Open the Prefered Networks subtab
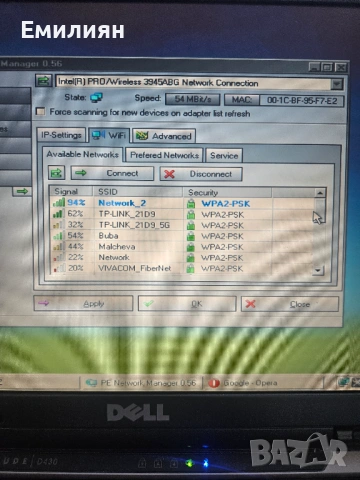360x480 pixels. [164, 155]
